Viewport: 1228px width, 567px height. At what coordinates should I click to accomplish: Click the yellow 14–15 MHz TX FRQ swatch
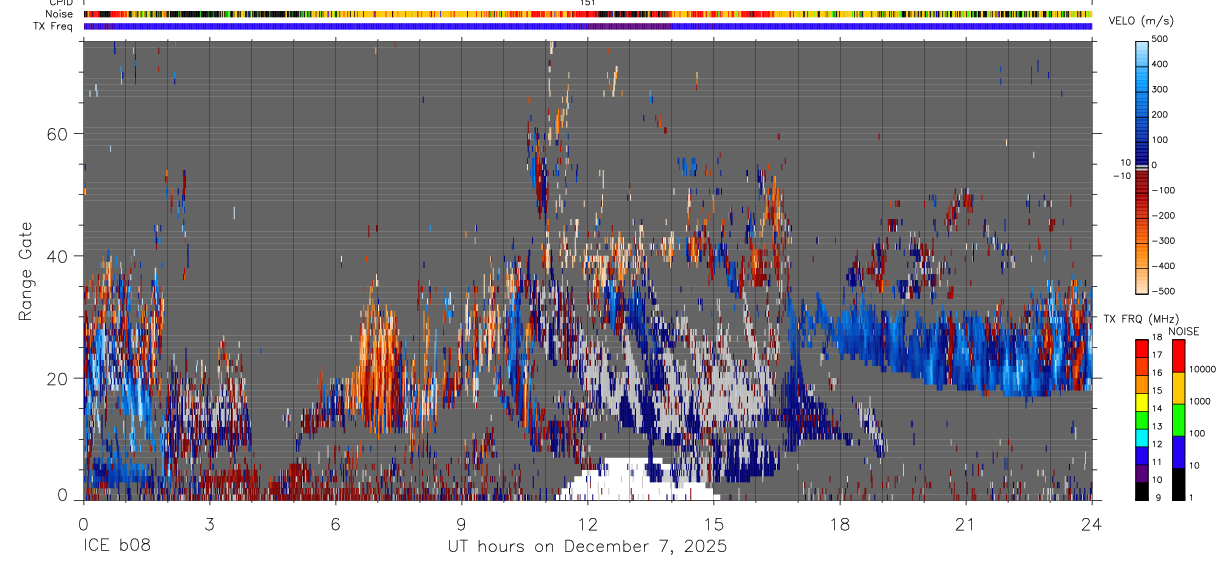tap(1142, 400)
